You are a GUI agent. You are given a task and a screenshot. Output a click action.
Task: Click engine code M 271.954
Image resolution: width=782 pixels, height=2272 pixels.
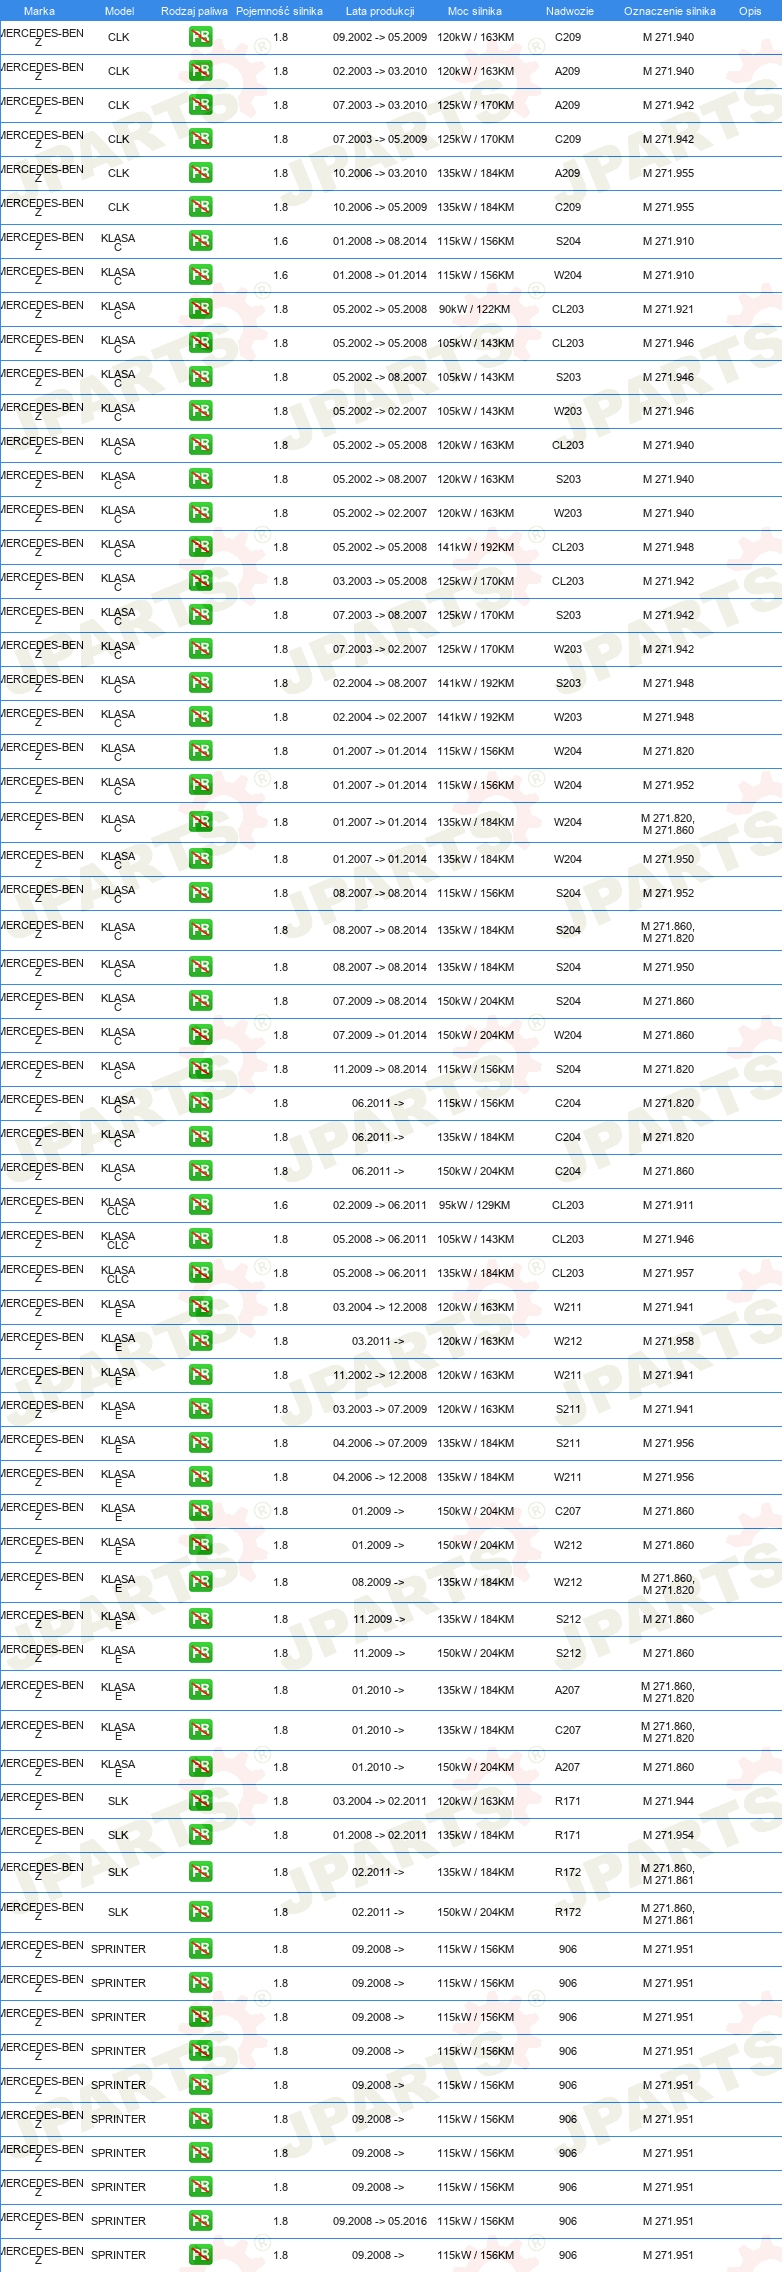(x=668, y=1835)
